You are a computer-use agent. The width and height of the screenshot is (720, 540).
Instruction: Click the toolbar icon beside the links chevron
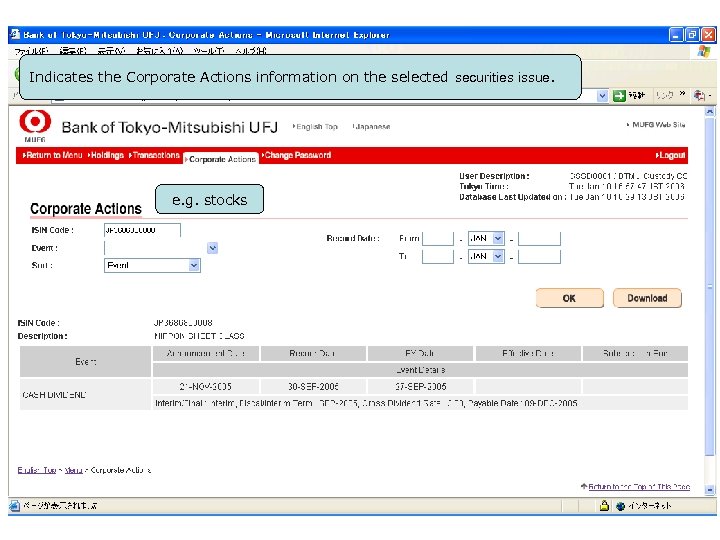click(699, 96)
